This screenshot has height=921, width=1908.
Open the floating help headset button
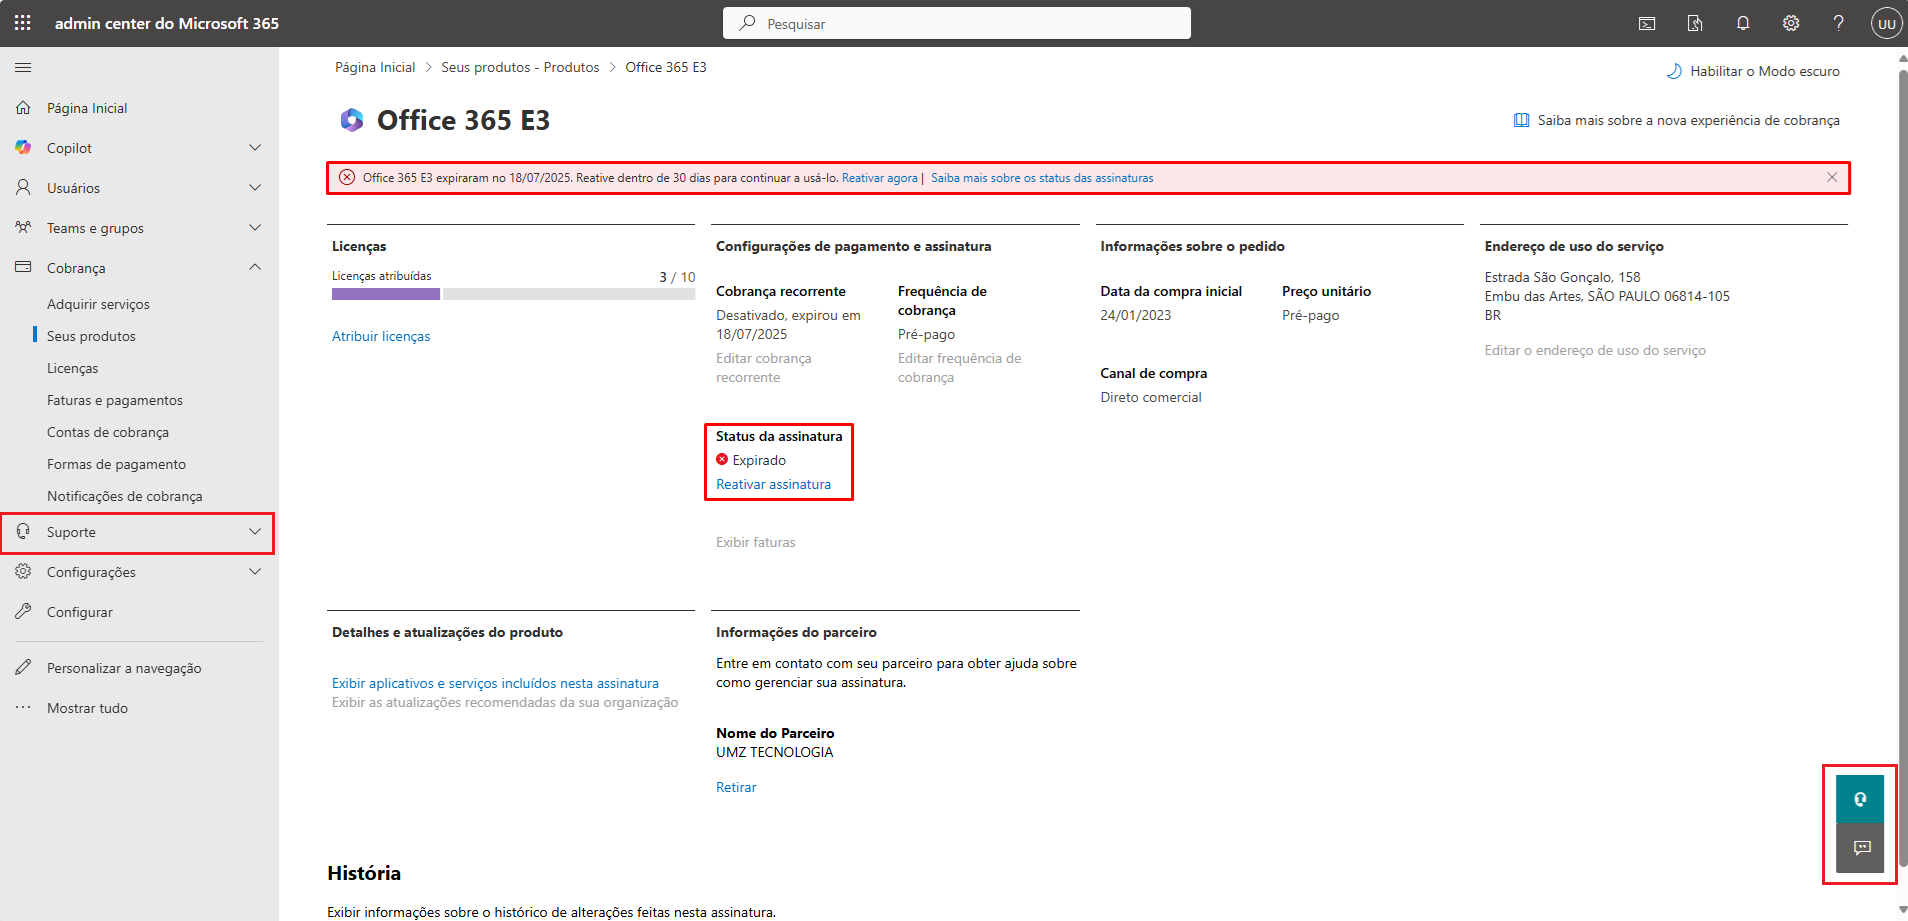tap(1860, 799)
